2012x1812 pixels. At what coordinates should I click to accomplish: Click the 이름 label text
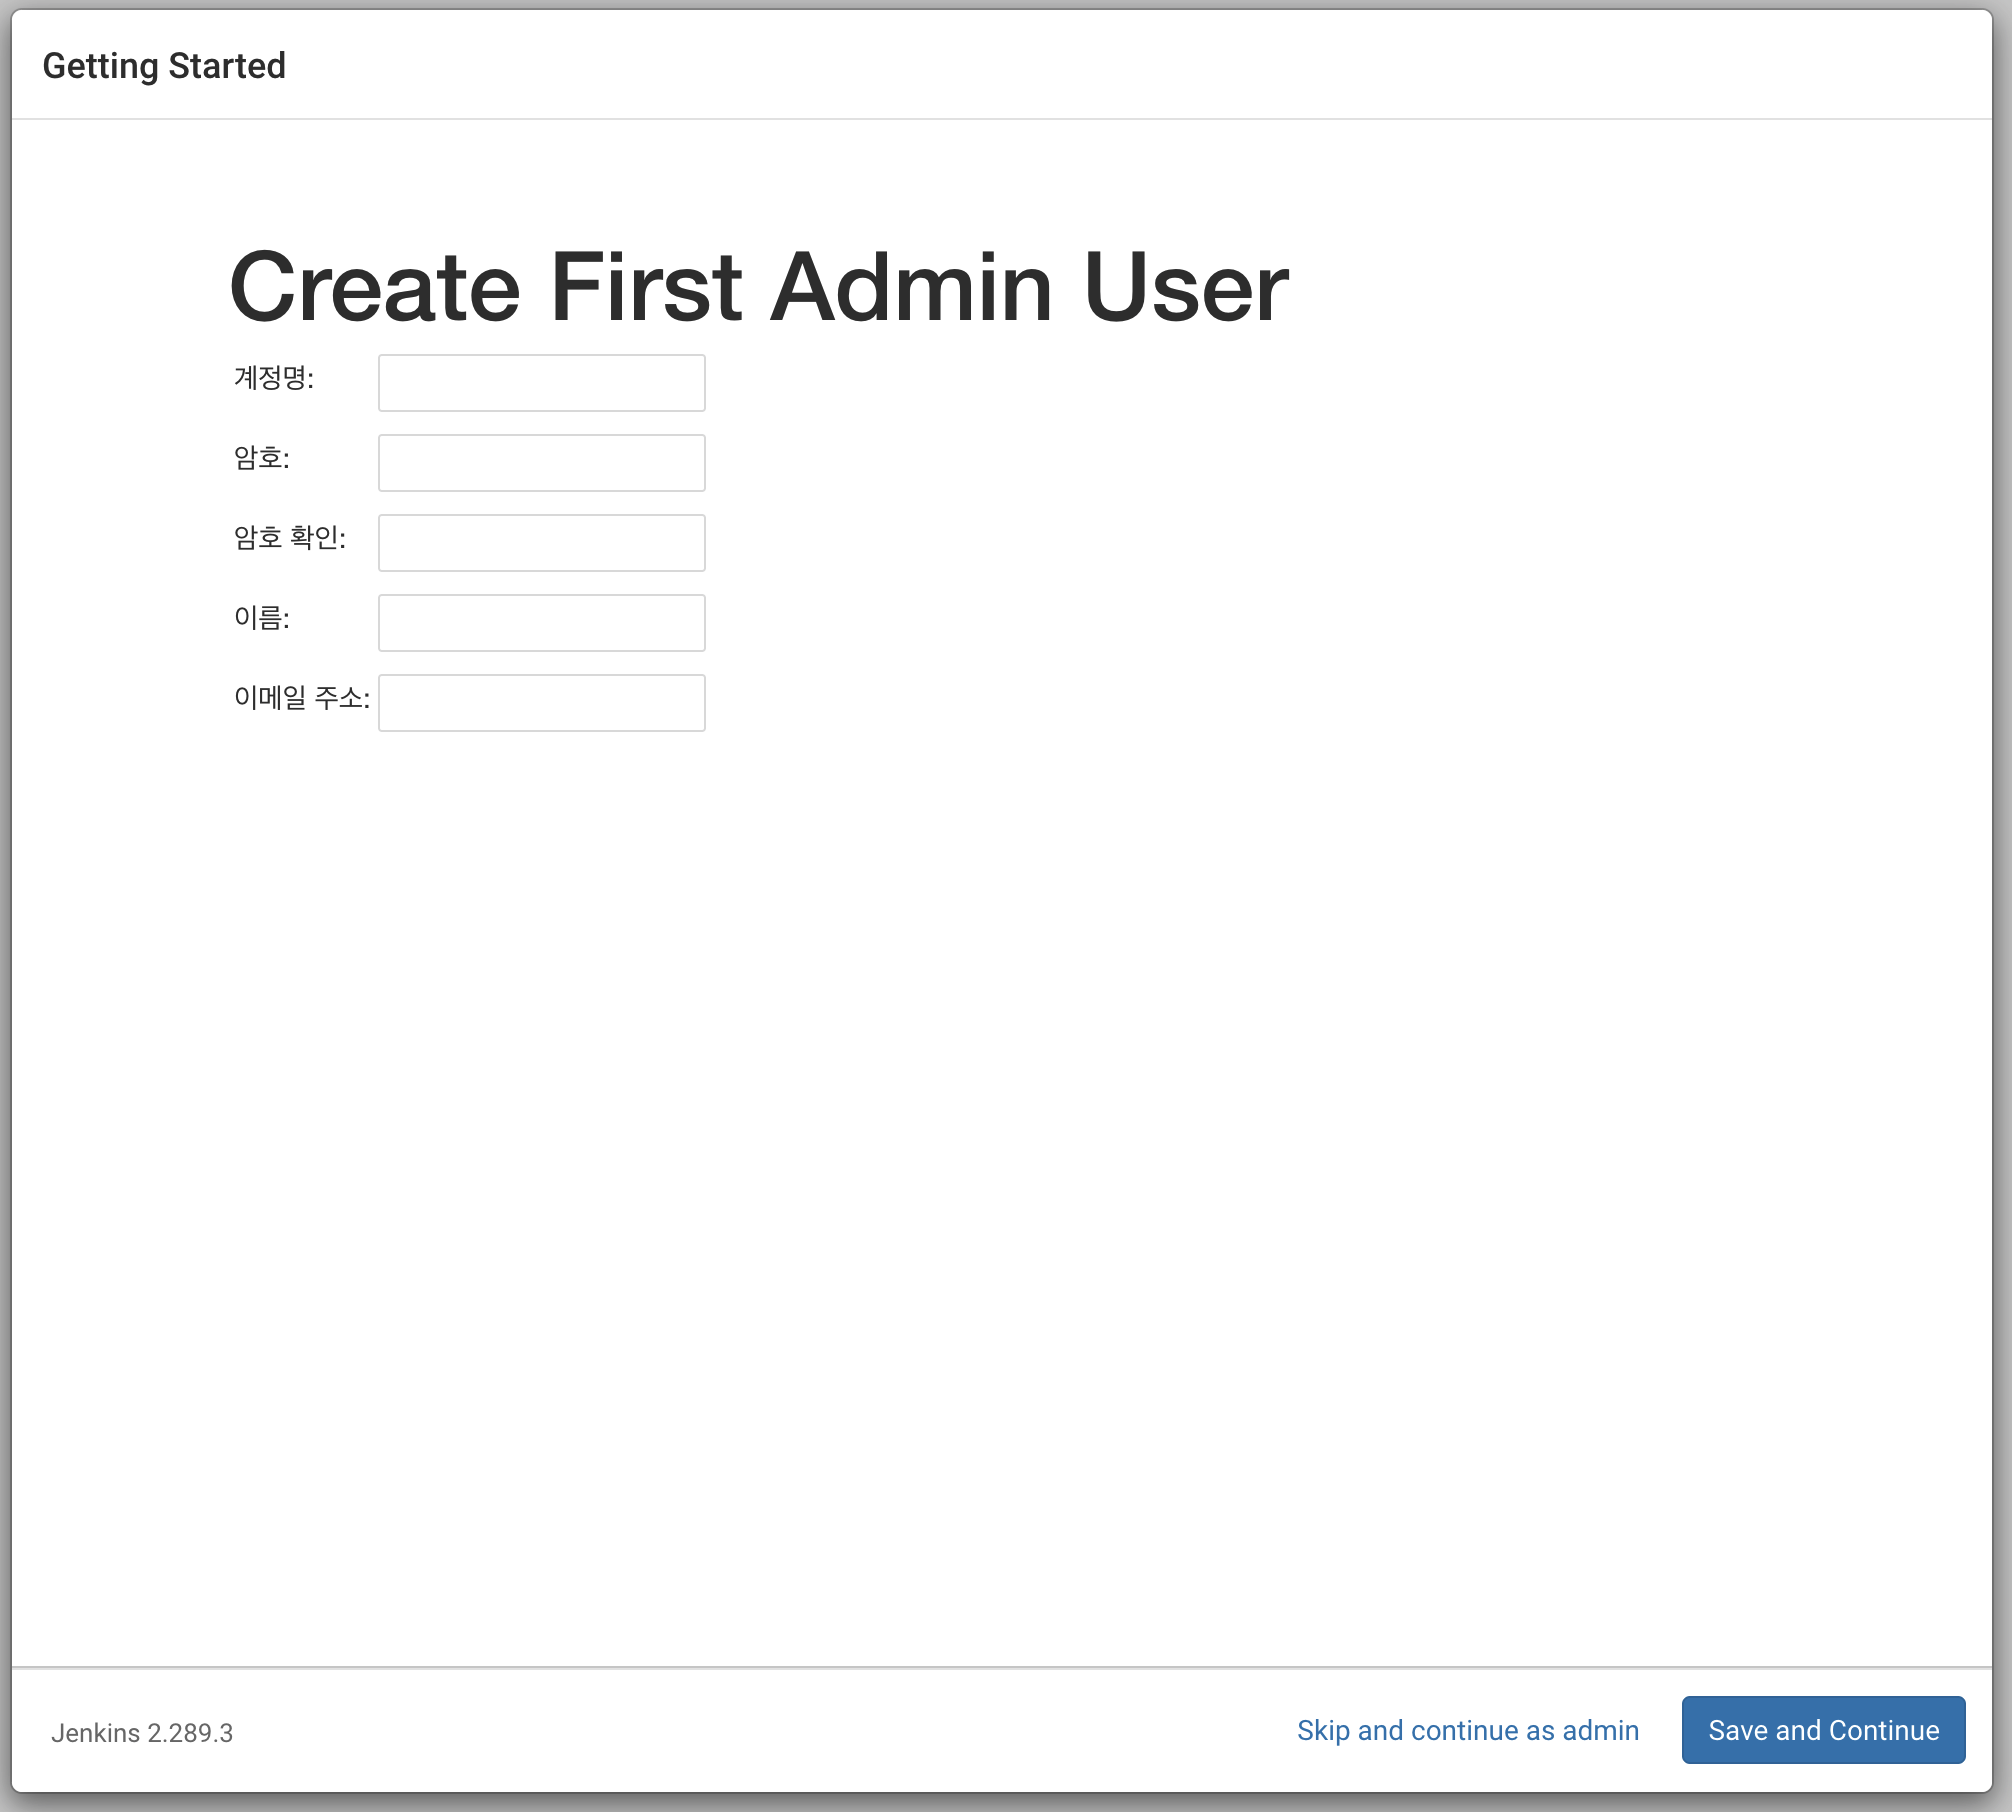tap(261, 618)
